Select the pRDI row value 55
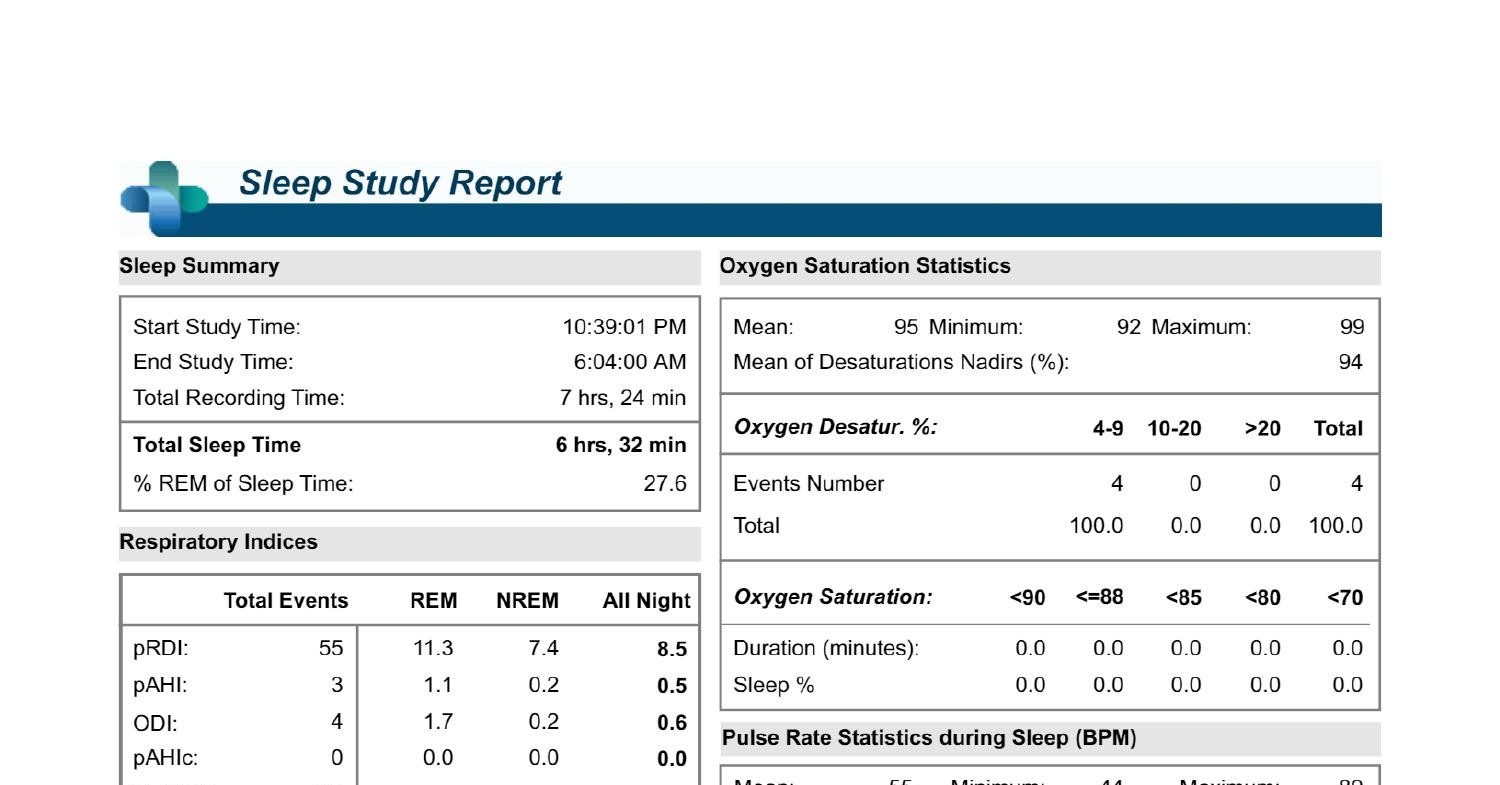This screenshot has height=785, width=1500. coord(330,648)
